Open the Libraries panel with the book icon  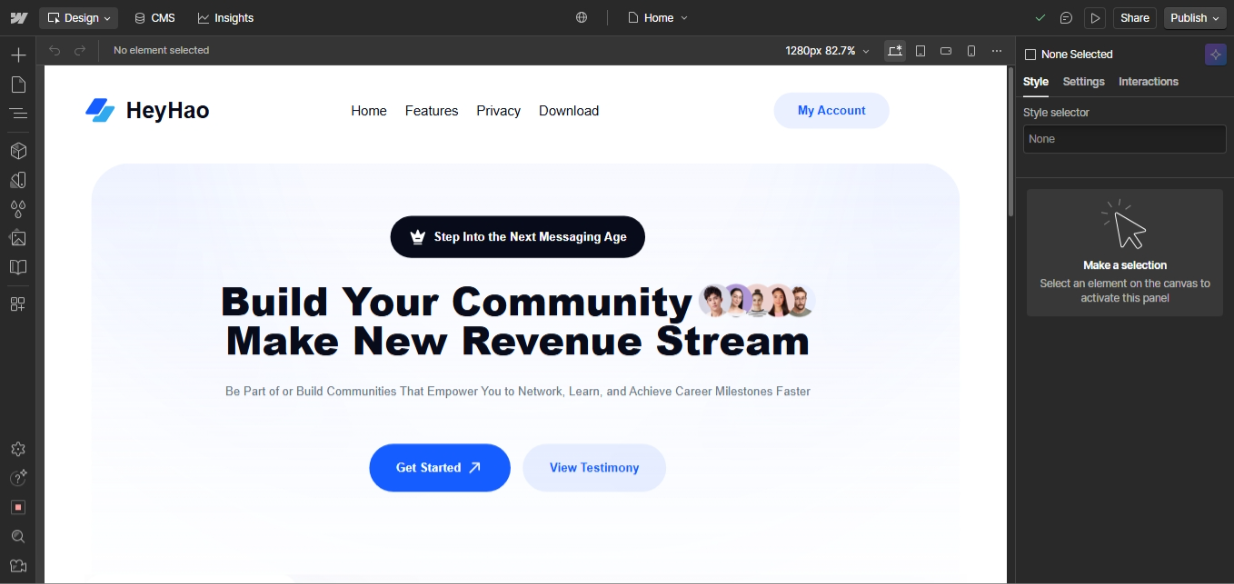click(x=18, y=267)
